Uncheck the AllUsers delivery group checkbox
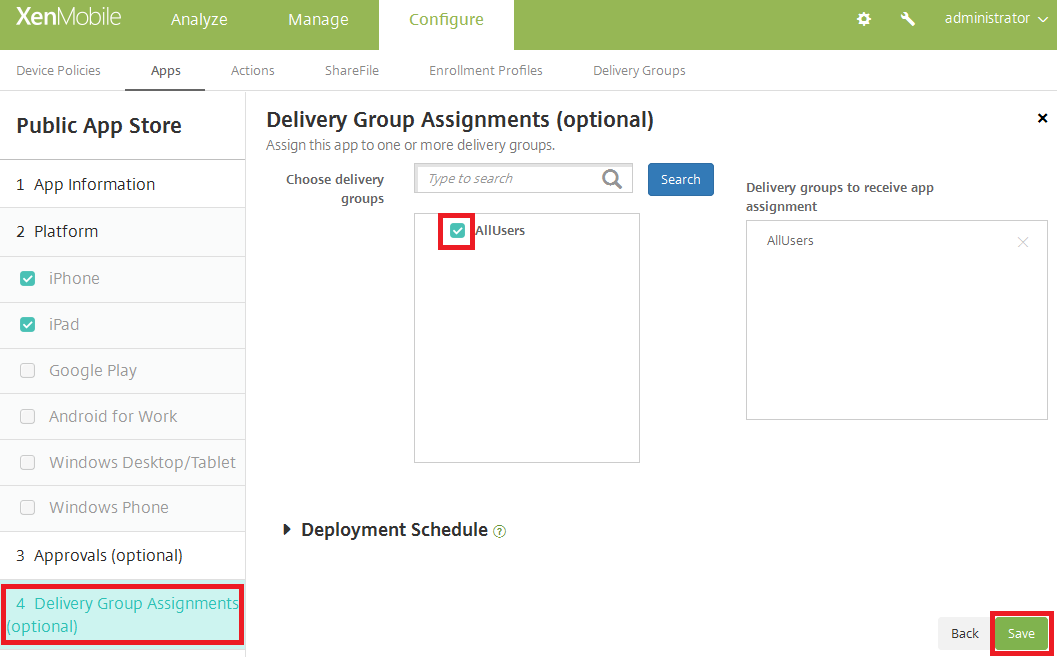This screenshot has height=657, width=1057. [458, 231]
